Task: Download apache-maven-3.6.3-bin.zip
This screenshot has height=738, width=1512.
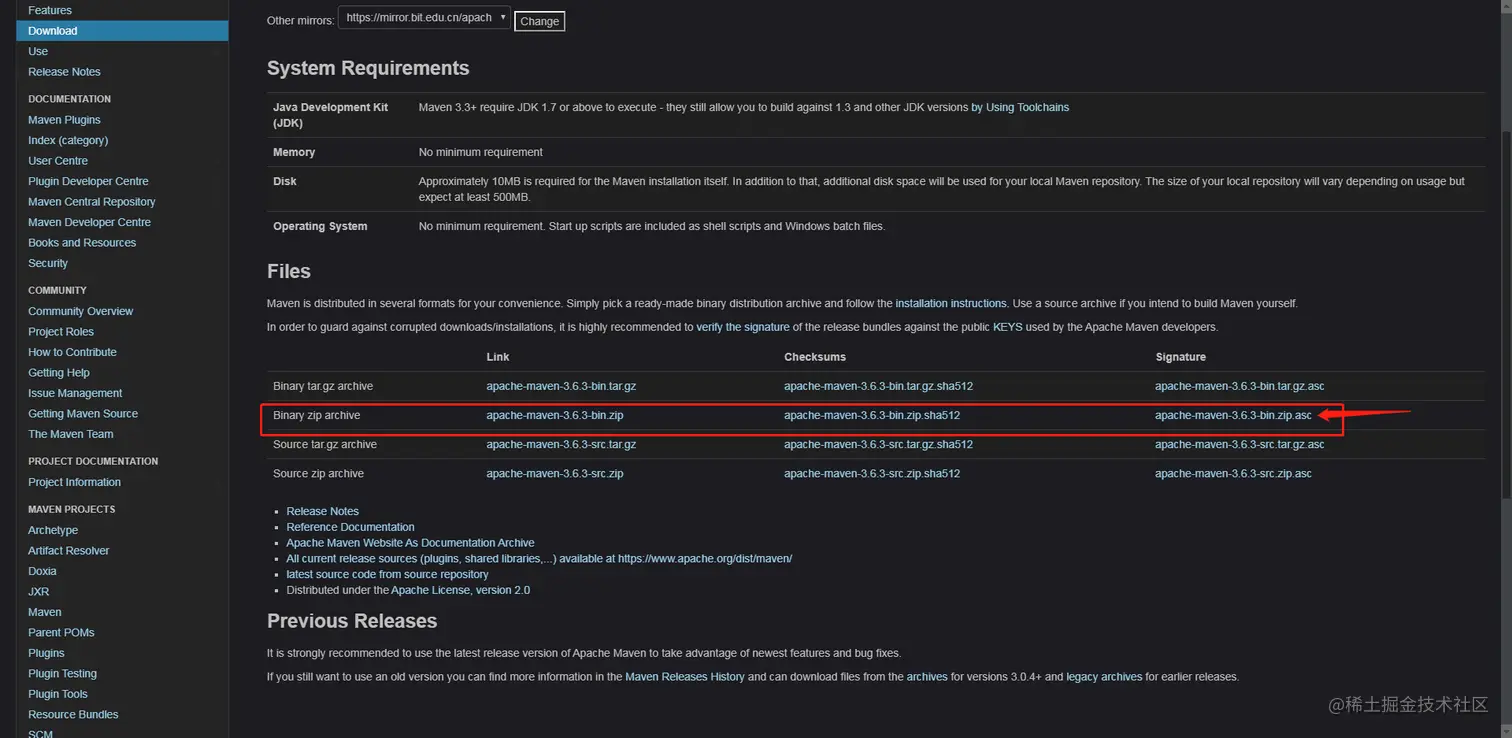Action: click(x=555, y=415)
